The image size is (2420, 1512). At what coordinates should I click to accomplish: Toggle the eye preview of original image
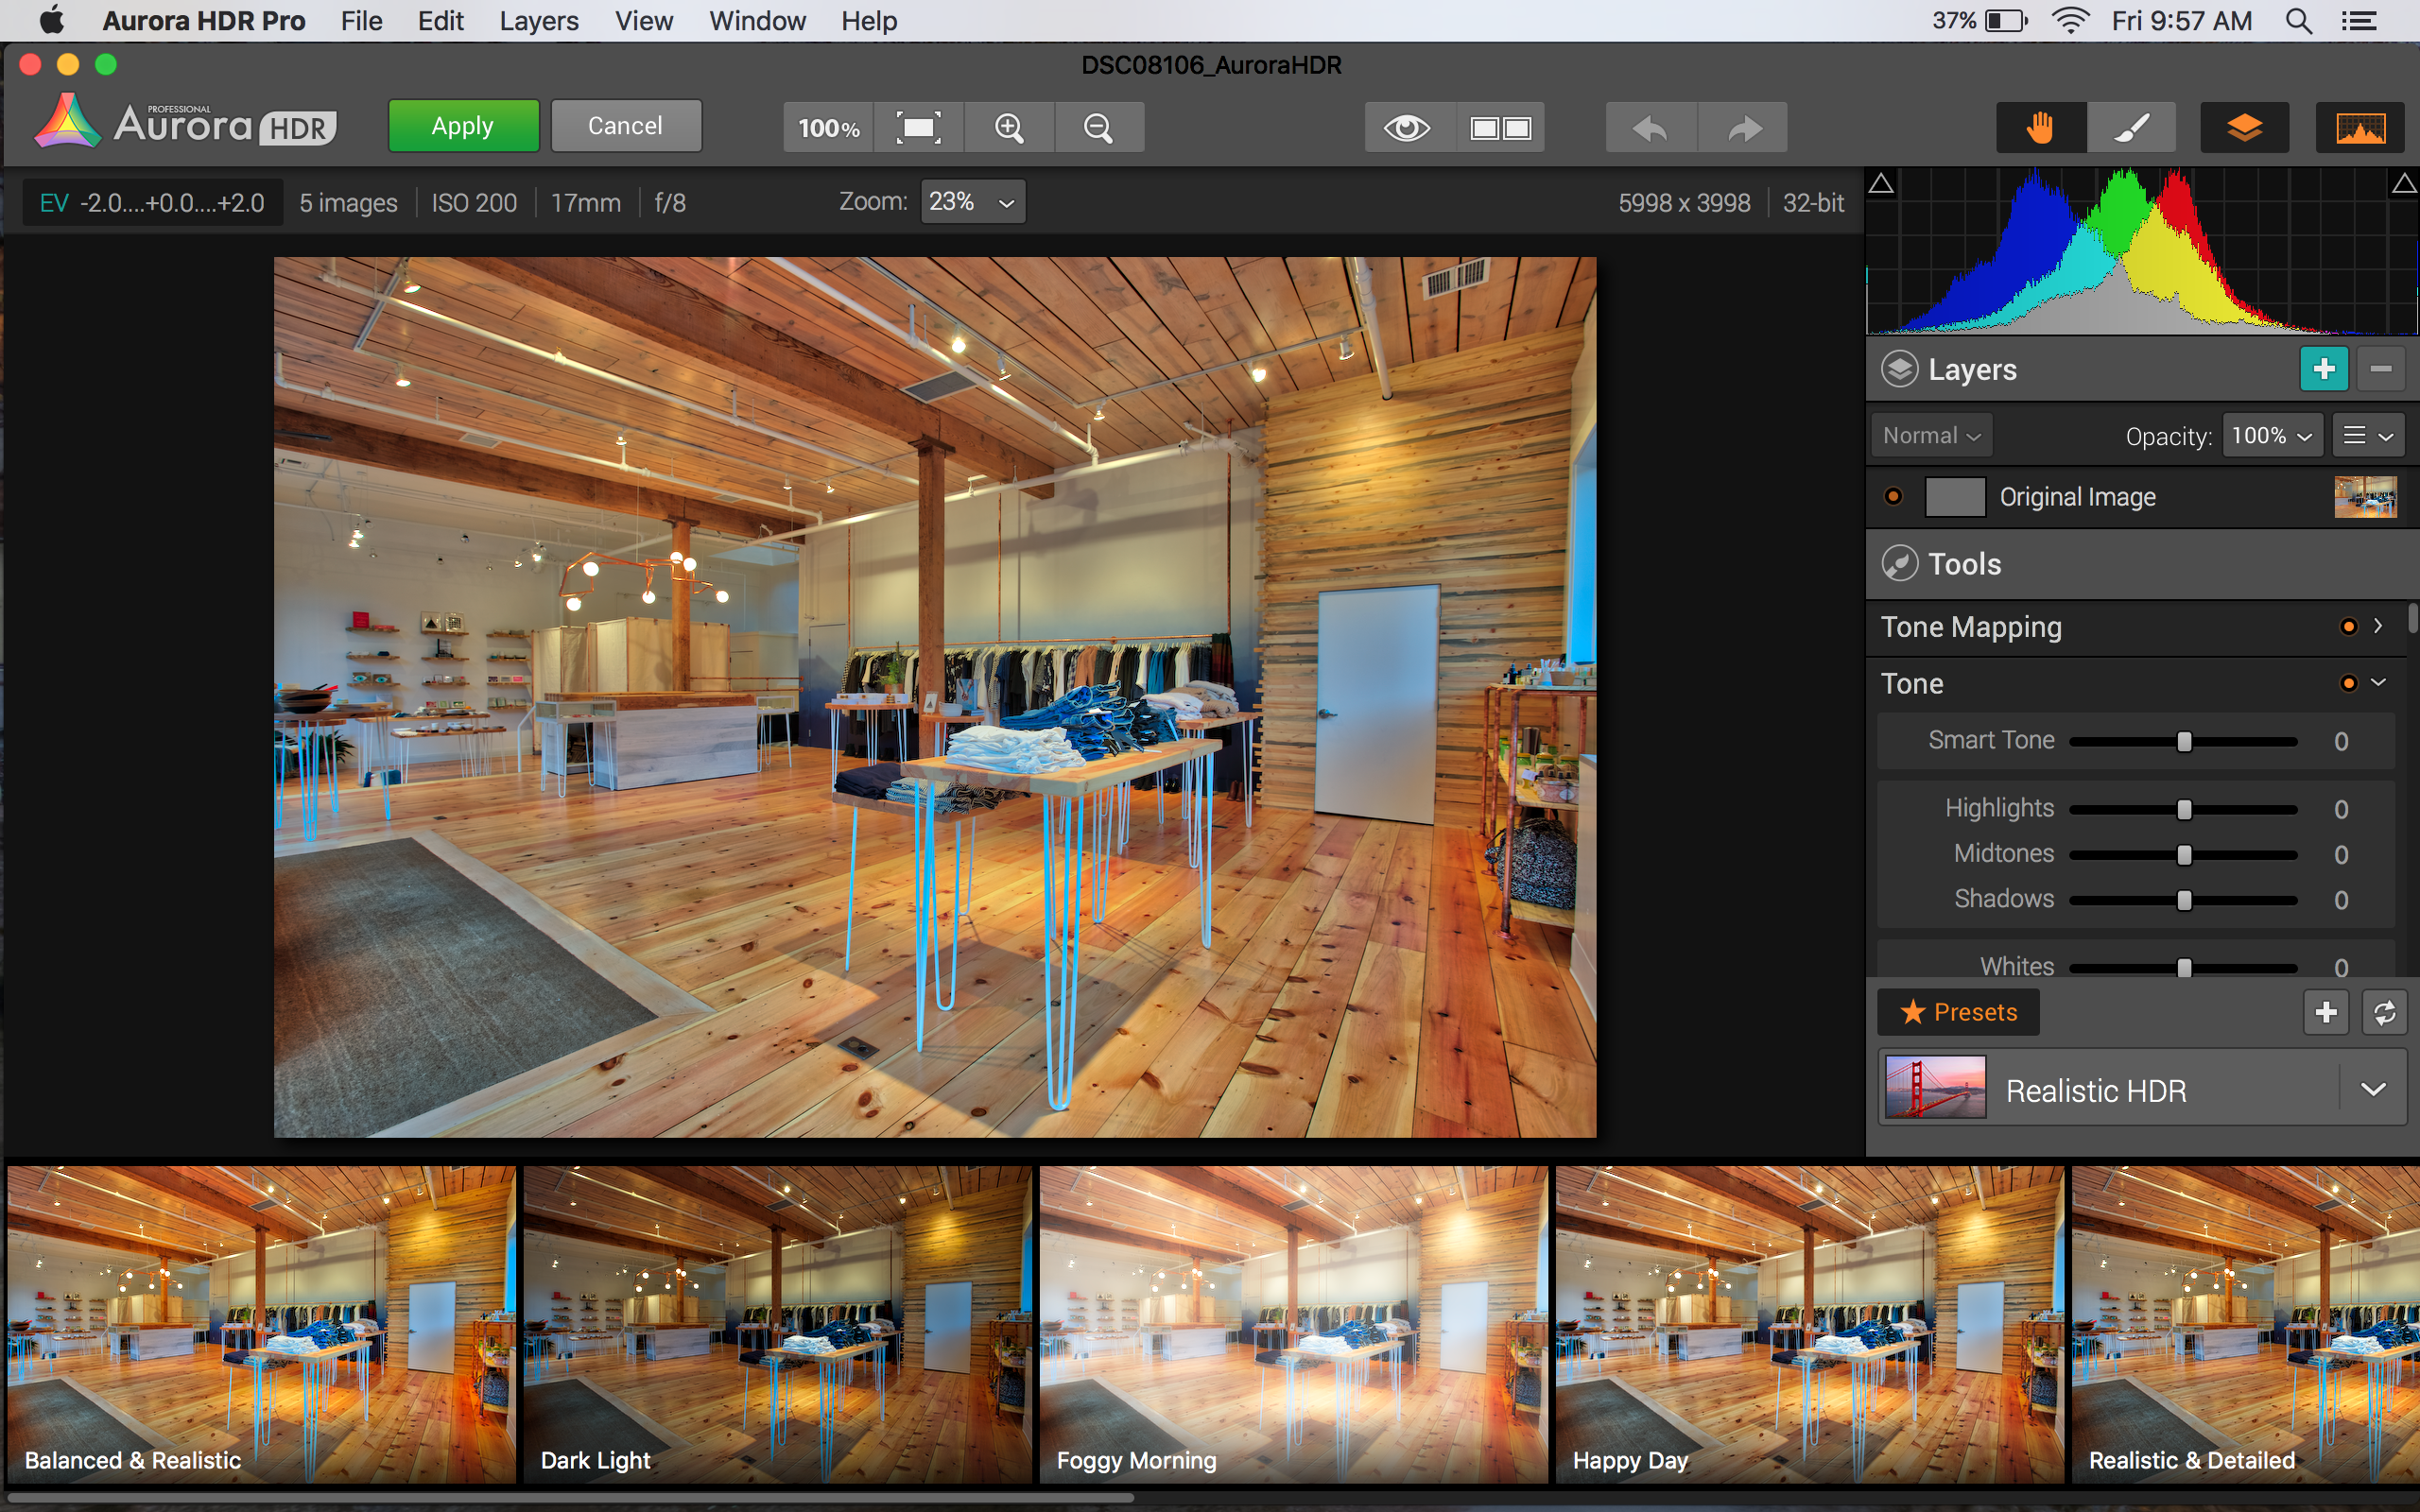[1407, 128]
